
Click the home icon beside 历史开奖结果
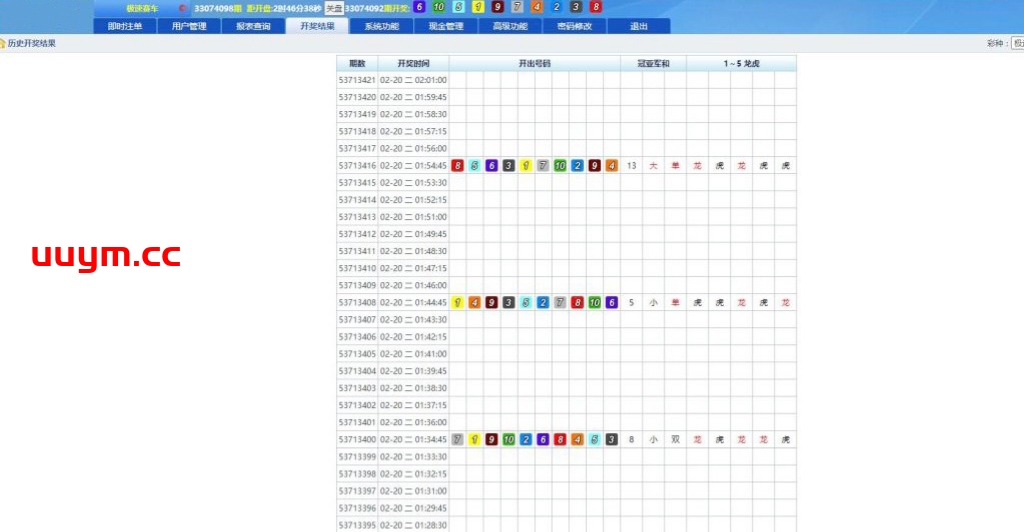[x=3, y=43]
